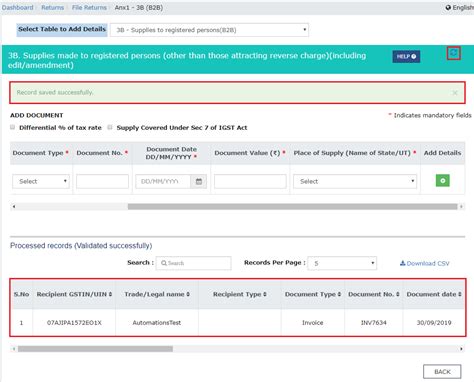The height and width of the screenshot is (382, 474).
Task: Click S.No column header
Action: (21, 294)
